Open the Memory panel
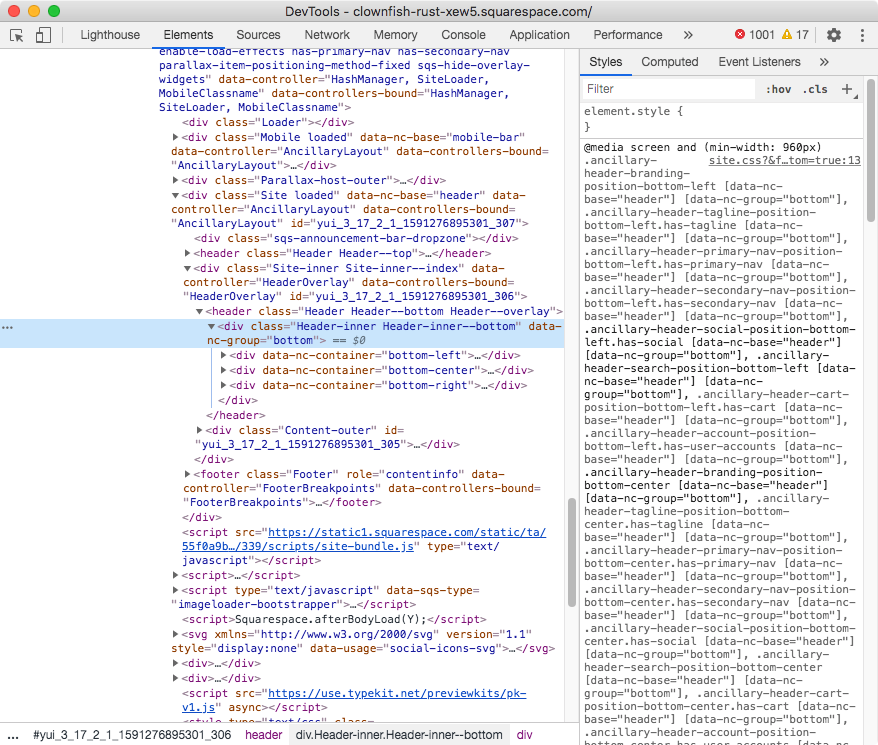This screenshot has height=745, width=878. pos(395,35)
